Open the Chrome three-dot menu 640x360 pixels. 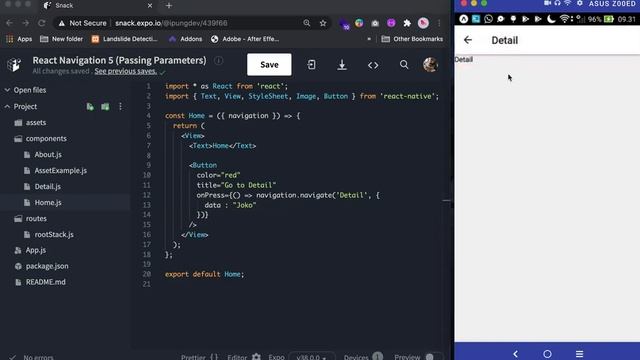tap(439, 23)
